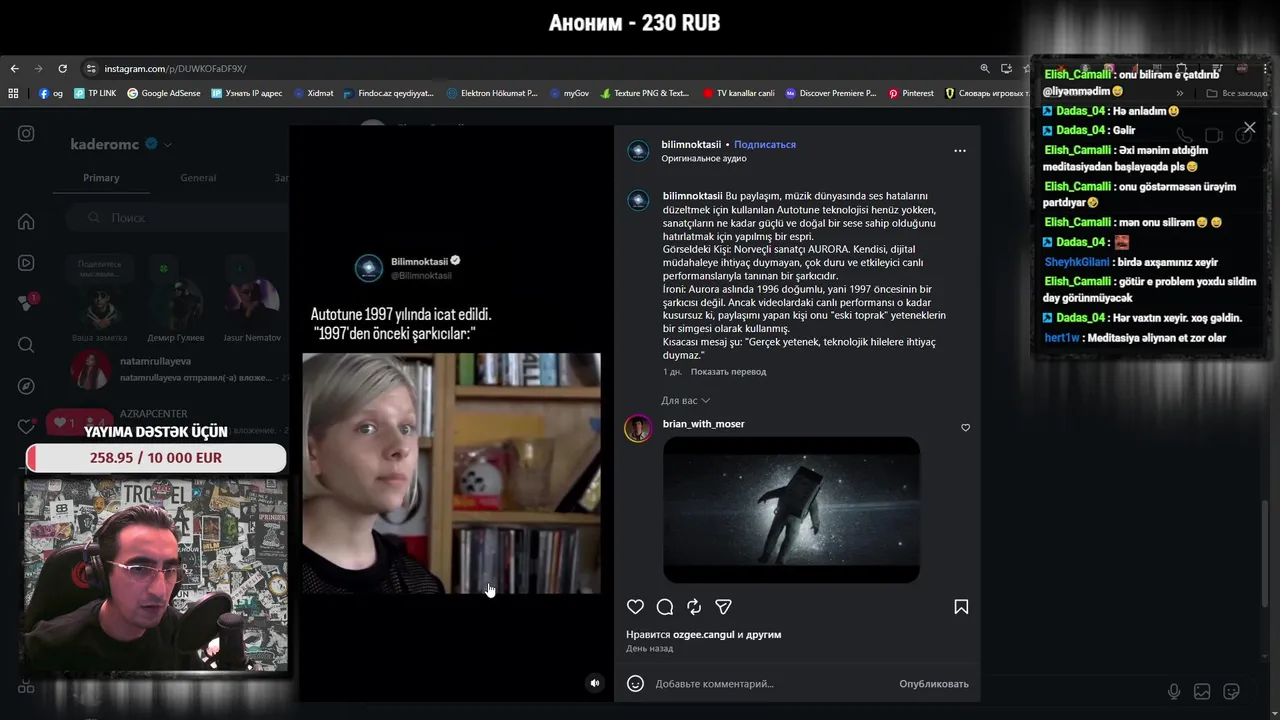This screenshot has height=720, width=1280.
Task: Click the repost arrows icon under the post
Action: coord(694,607)
